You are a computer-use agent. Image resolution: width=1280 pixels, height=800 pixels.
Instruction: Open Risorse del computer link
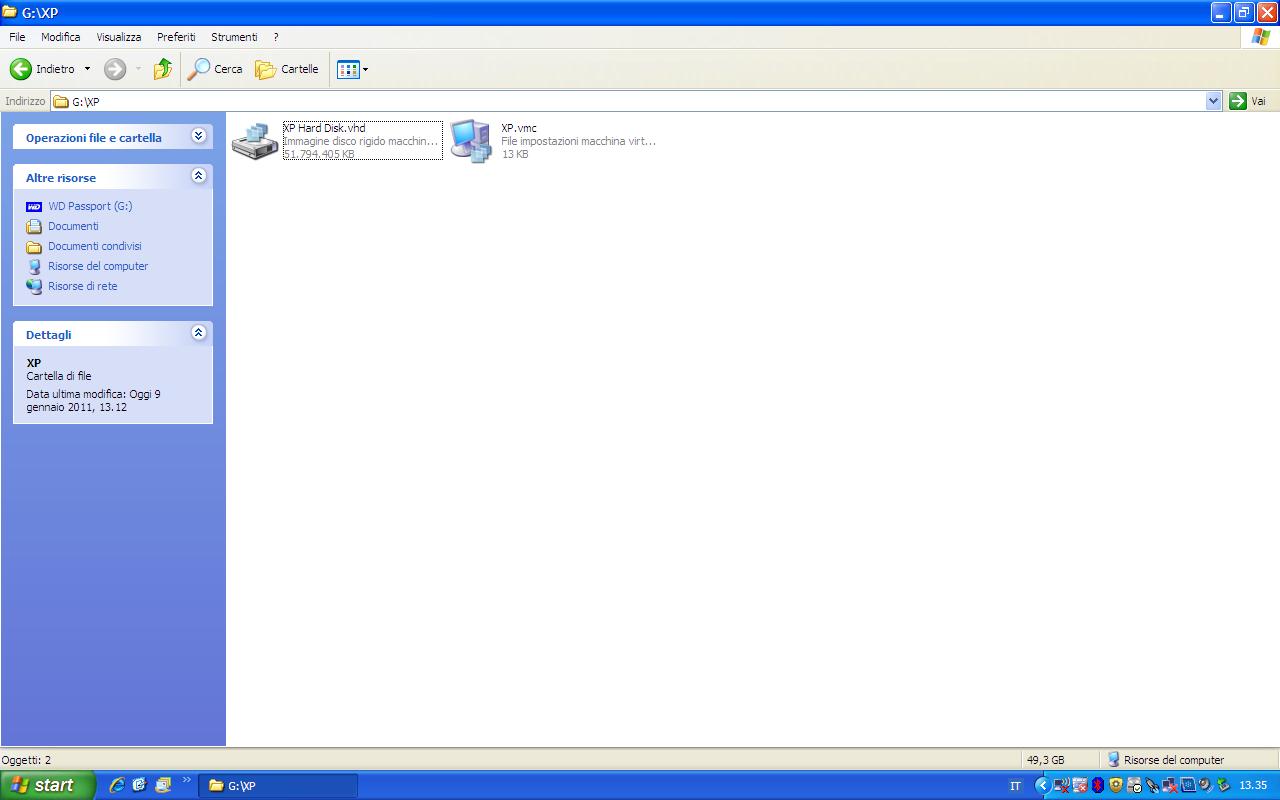coord(98,266)
